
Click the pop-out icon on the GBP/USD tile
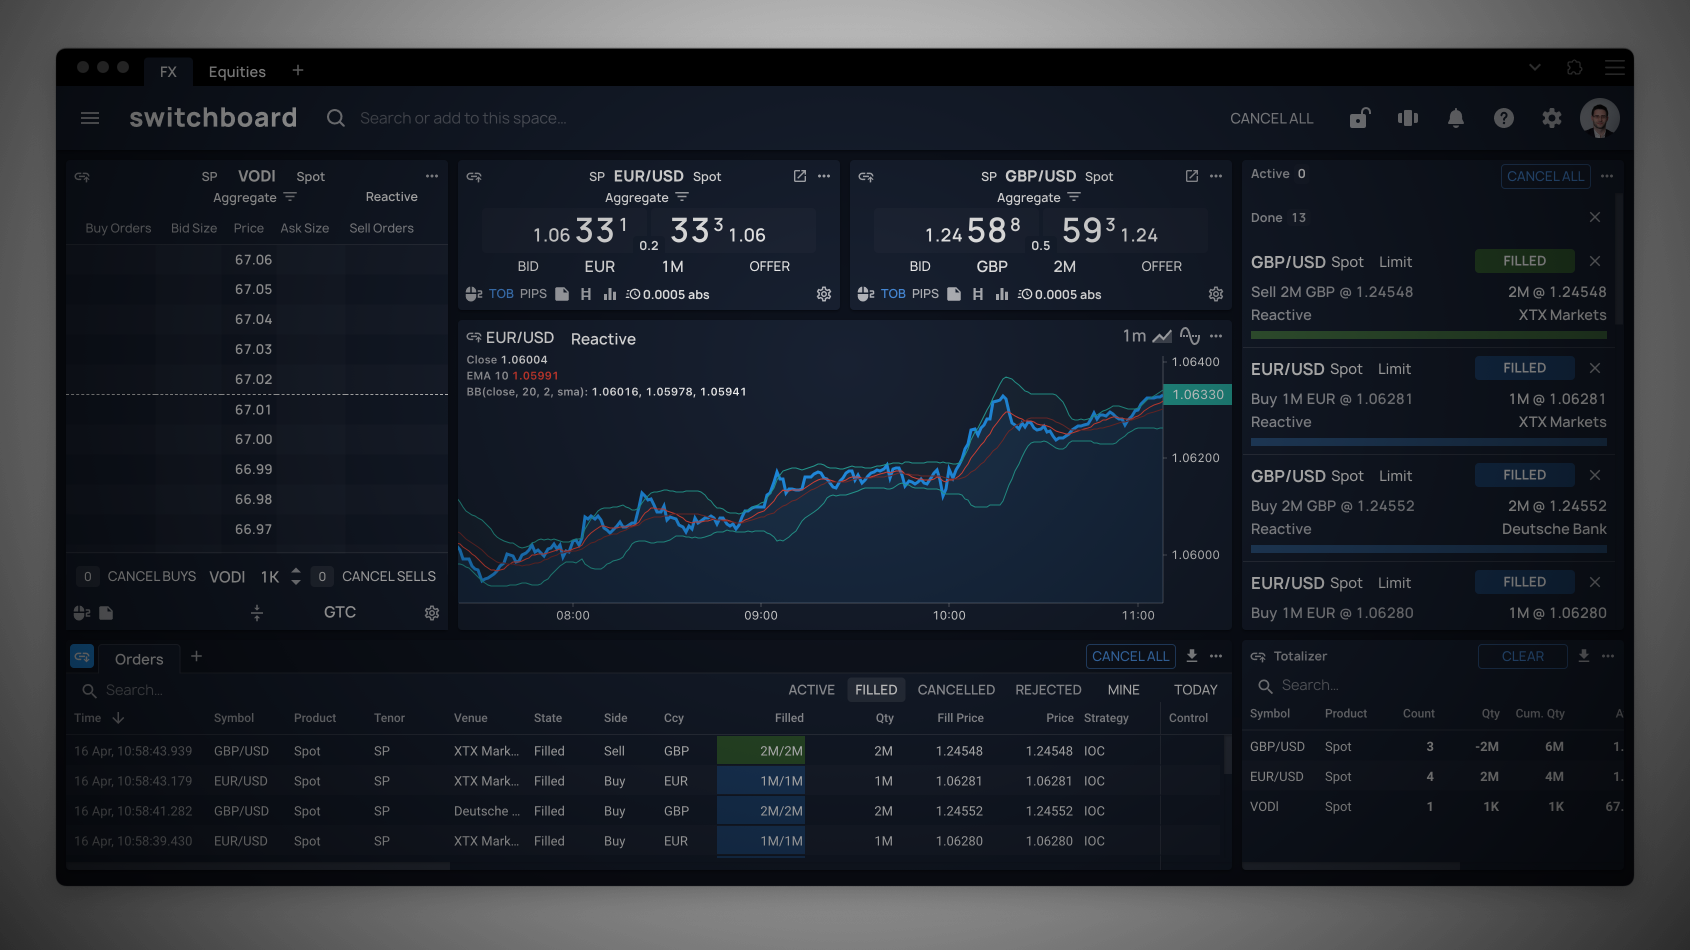click(x=1191, y=175)
